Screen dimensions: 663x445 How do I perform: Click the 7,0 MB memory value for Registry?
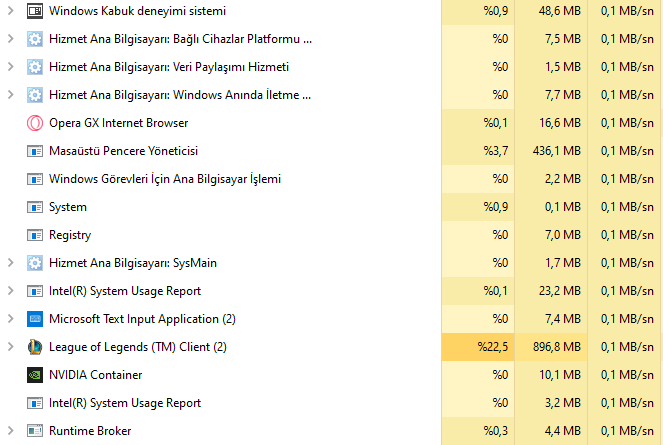[x=563, y=235]
